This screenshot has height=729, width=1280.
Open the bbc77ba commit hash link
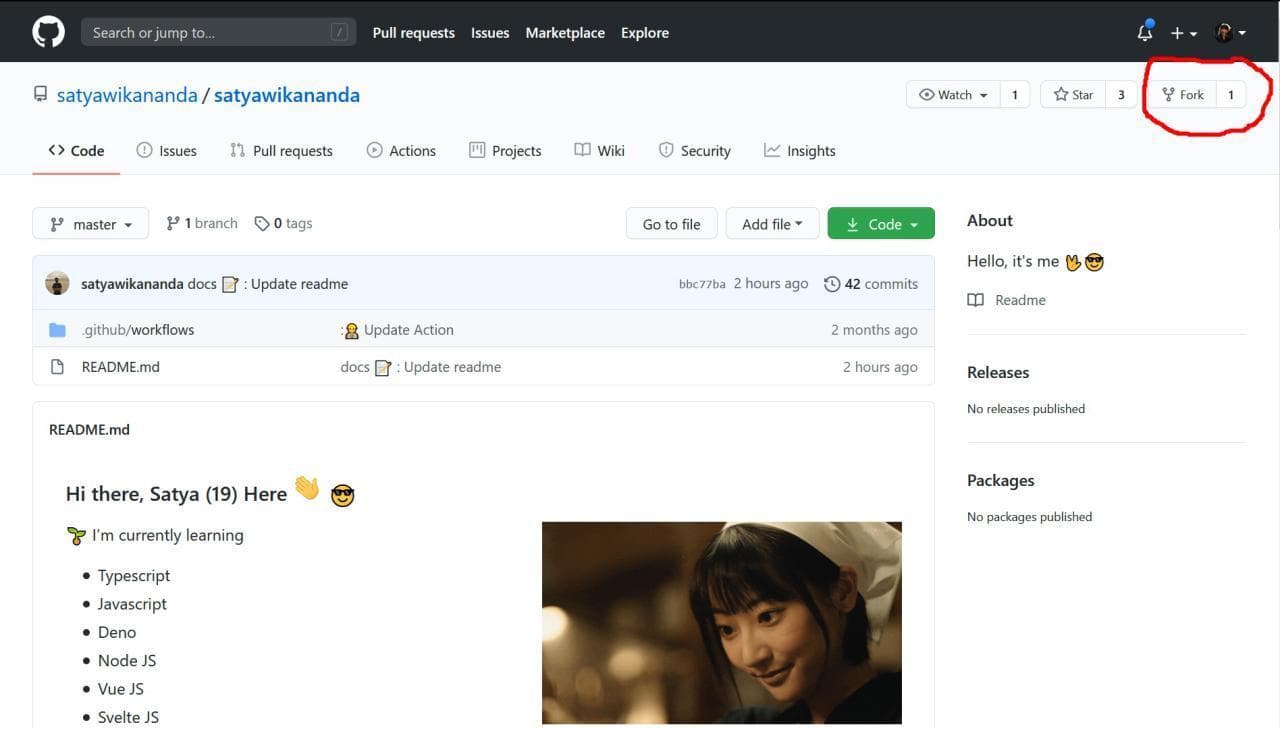(702, 284)
